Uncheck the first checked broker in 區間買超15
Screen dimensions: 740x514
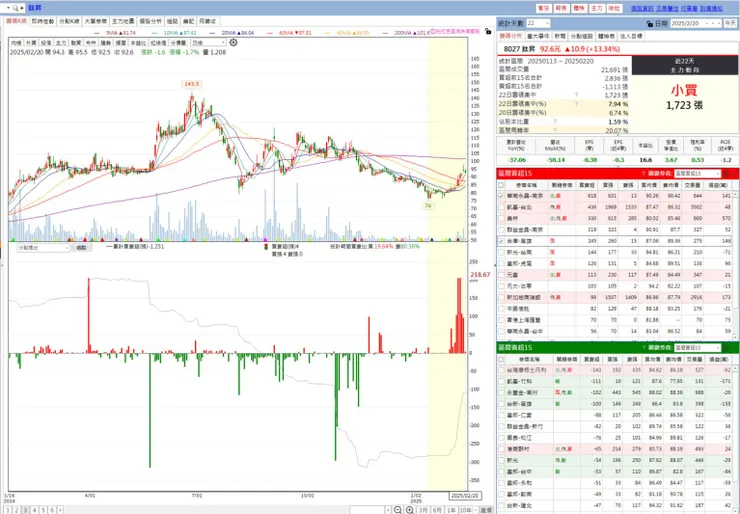coord(501,196)
